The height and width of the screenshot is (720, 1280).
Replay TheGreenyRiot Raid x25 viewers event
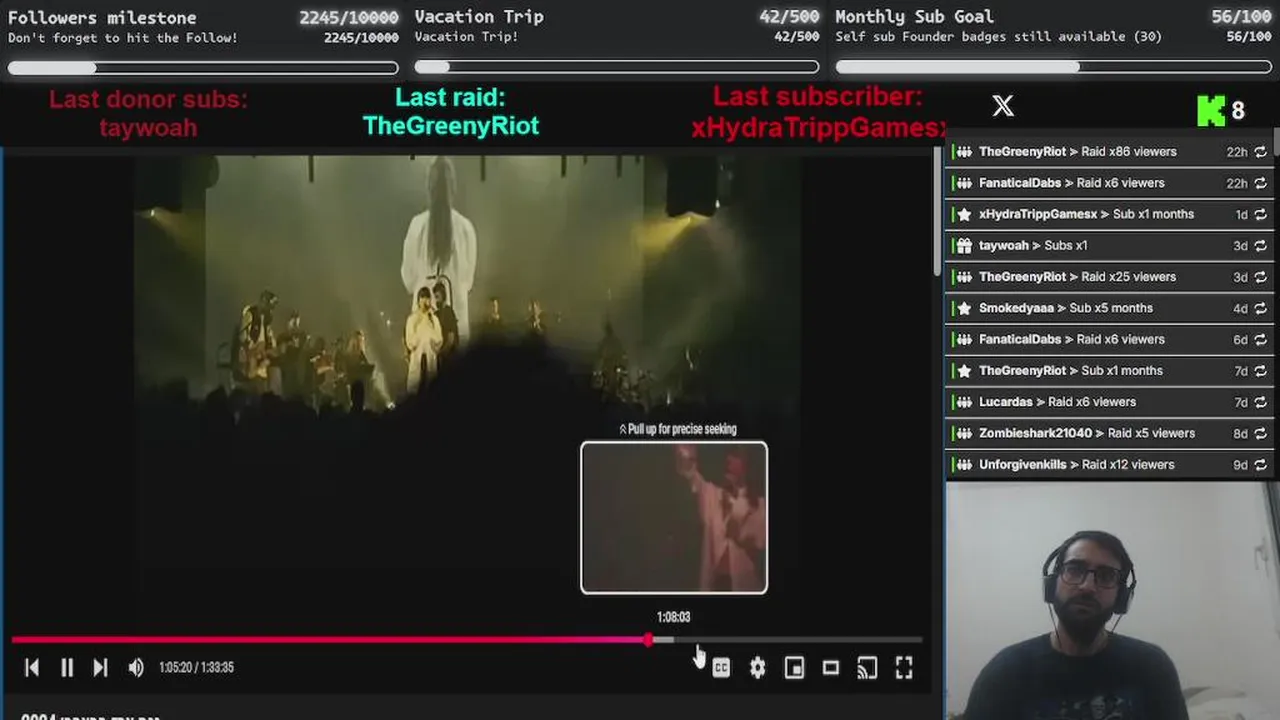(1260, 277)
